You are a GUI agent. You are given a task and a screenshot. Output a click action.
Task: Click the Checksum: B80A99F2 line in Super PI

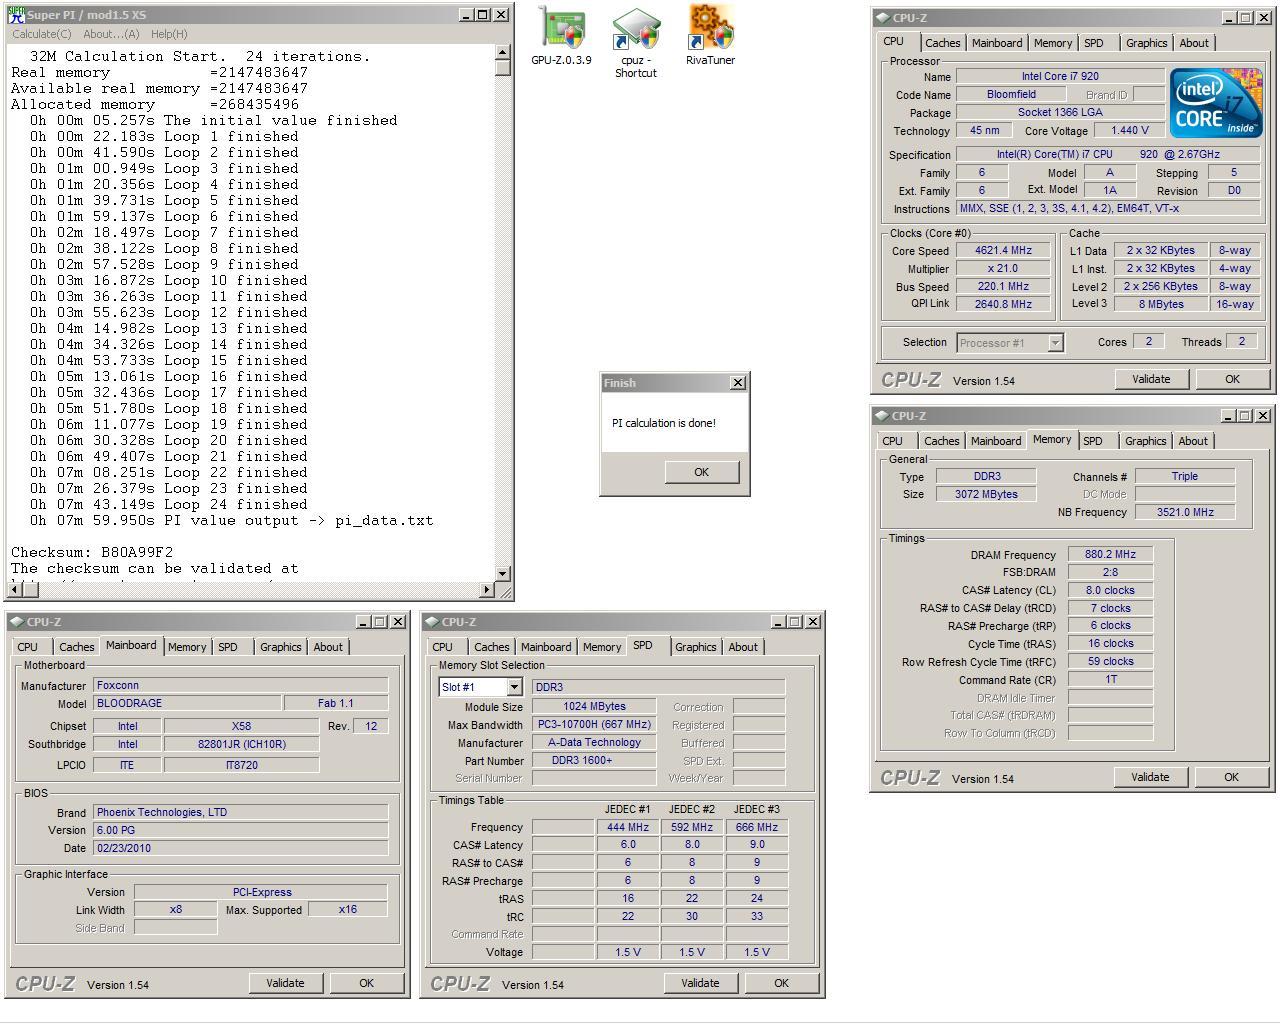click(x=92, y=552)
